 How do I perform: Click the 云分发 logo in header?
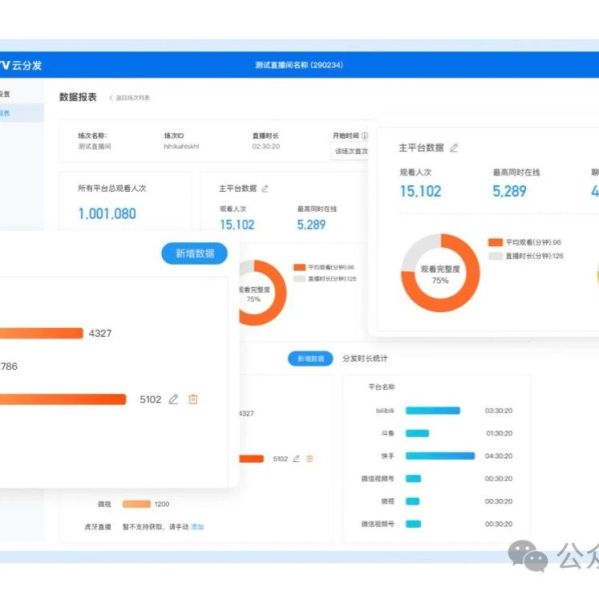coord(21,65)
